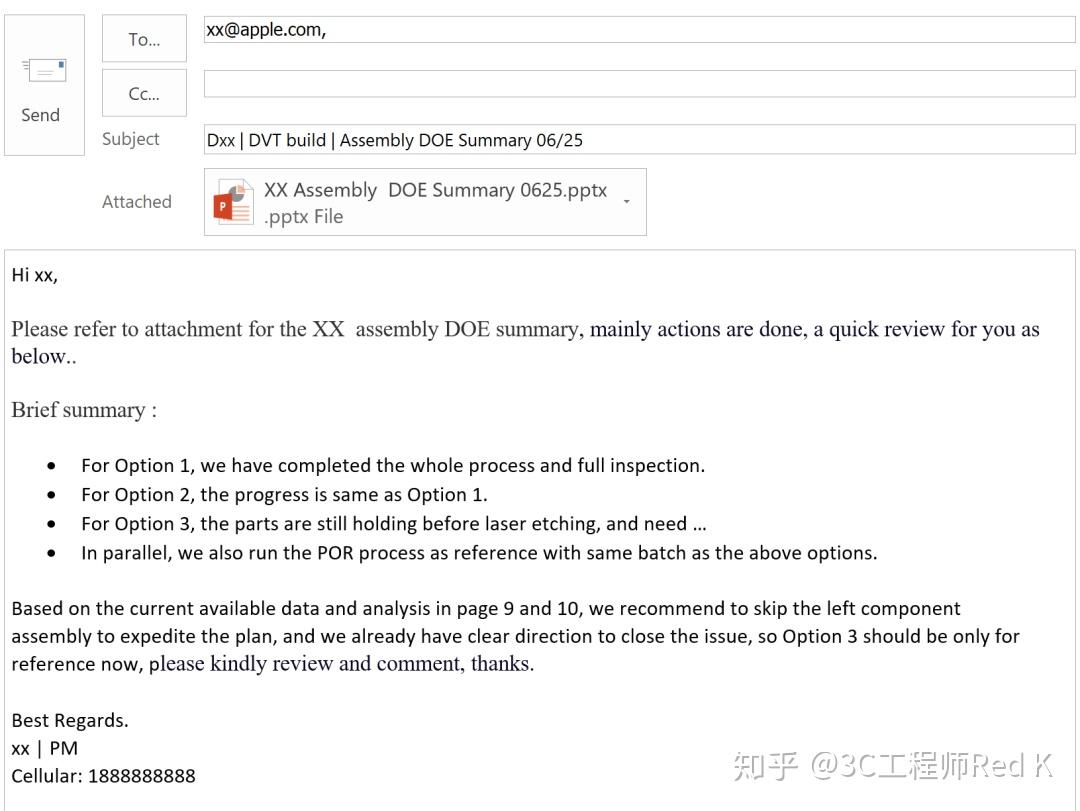The width and height of the screenshot is (1080, 811).
Task: Click the Option 1 bullet line
Action: coord(393,466)
